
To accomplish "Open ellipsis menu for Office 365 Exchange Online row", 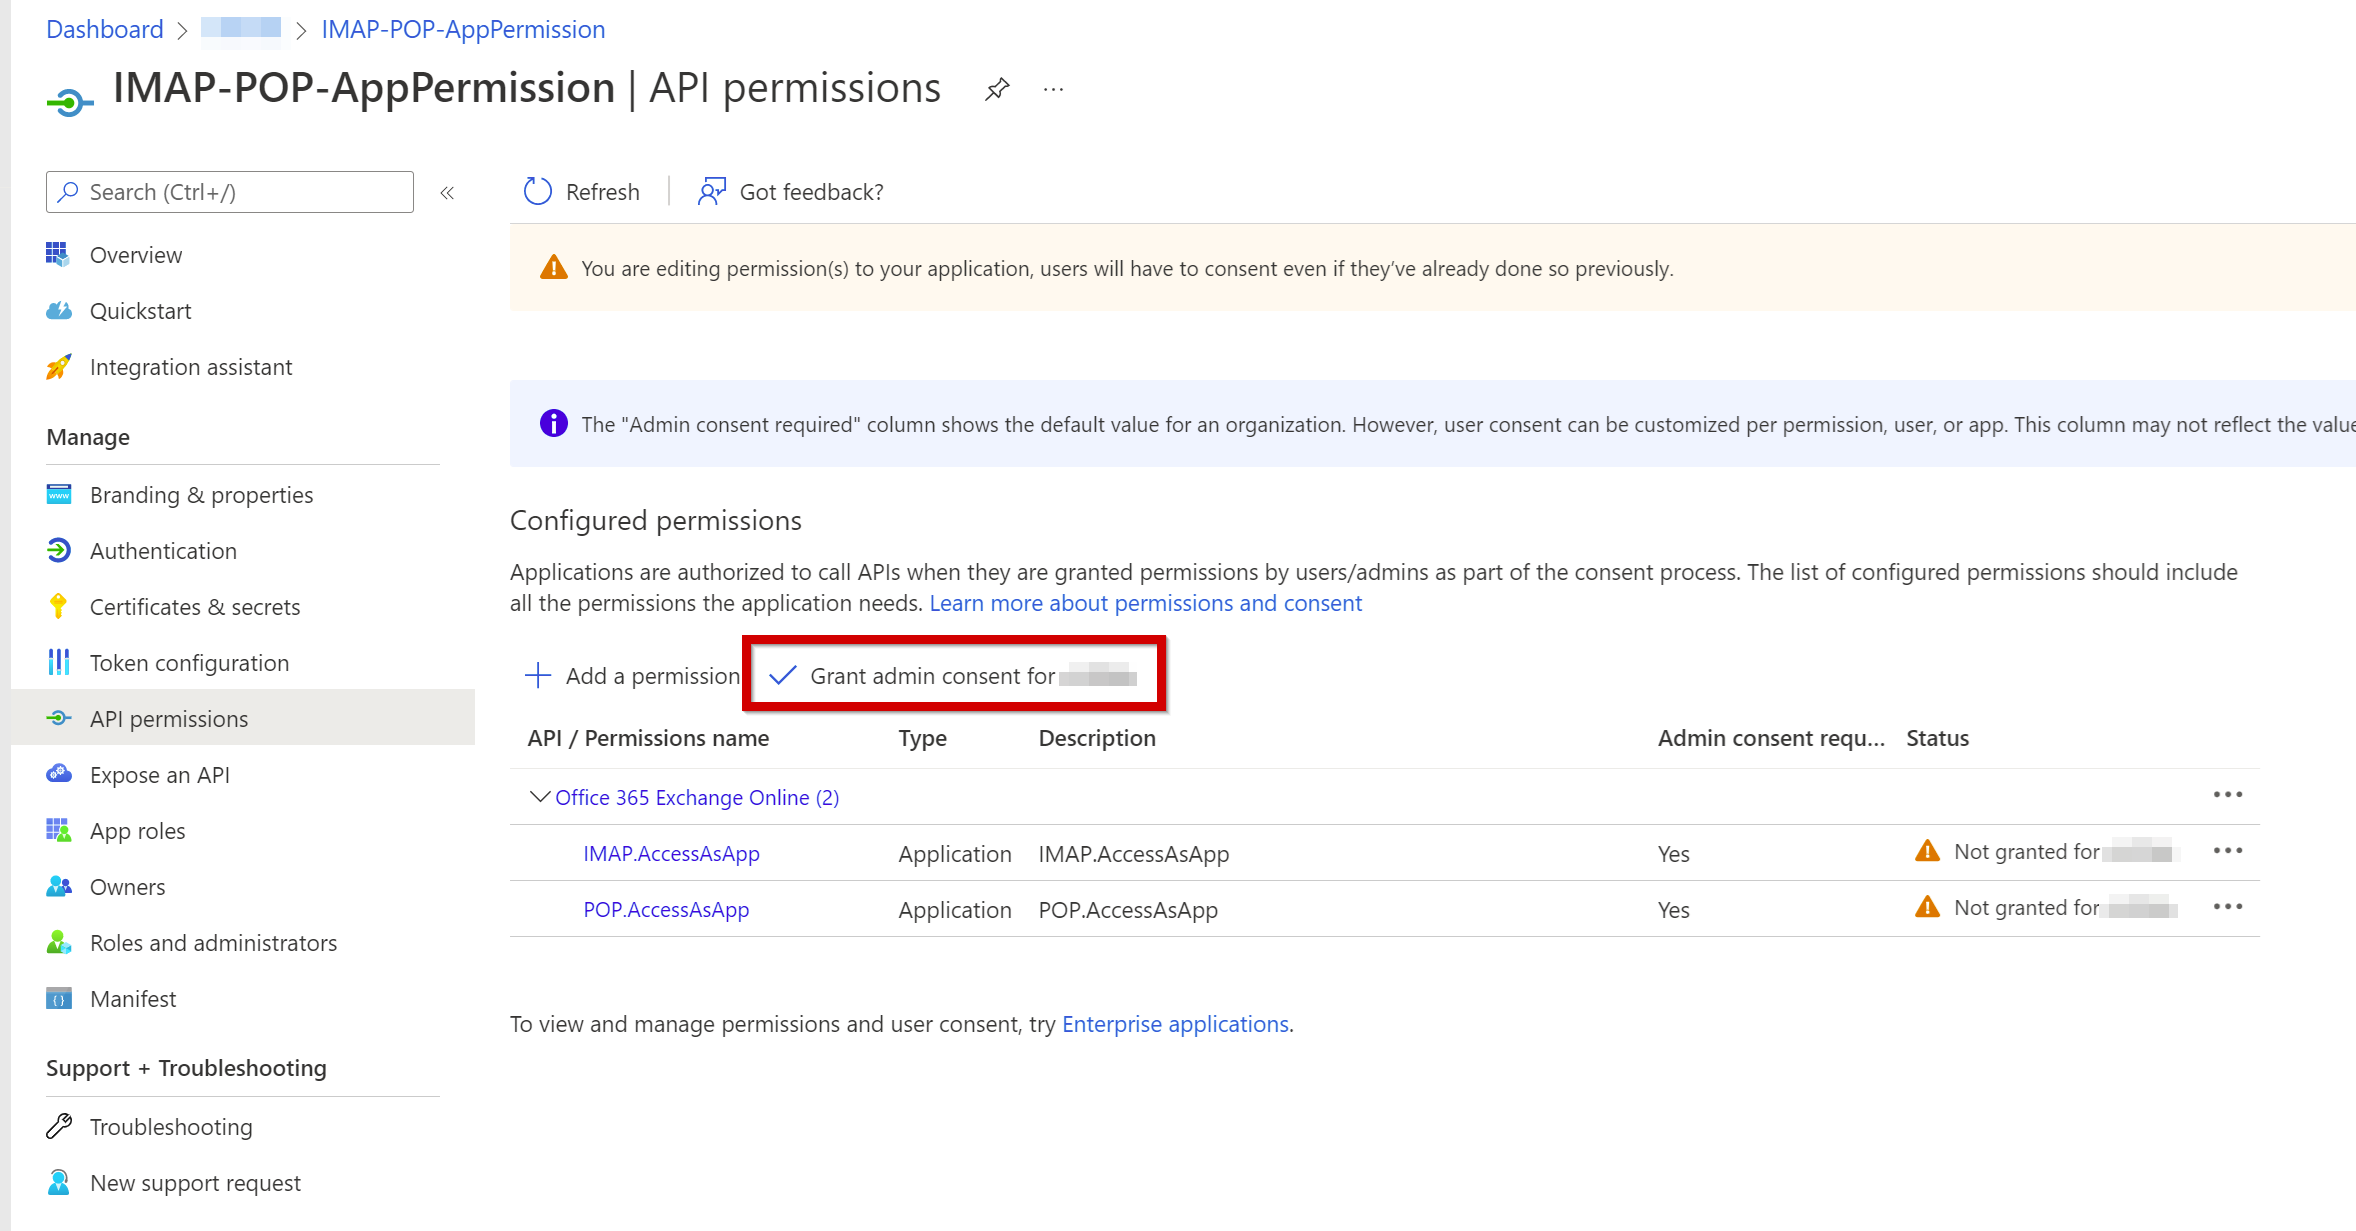I will point(2227,795).
